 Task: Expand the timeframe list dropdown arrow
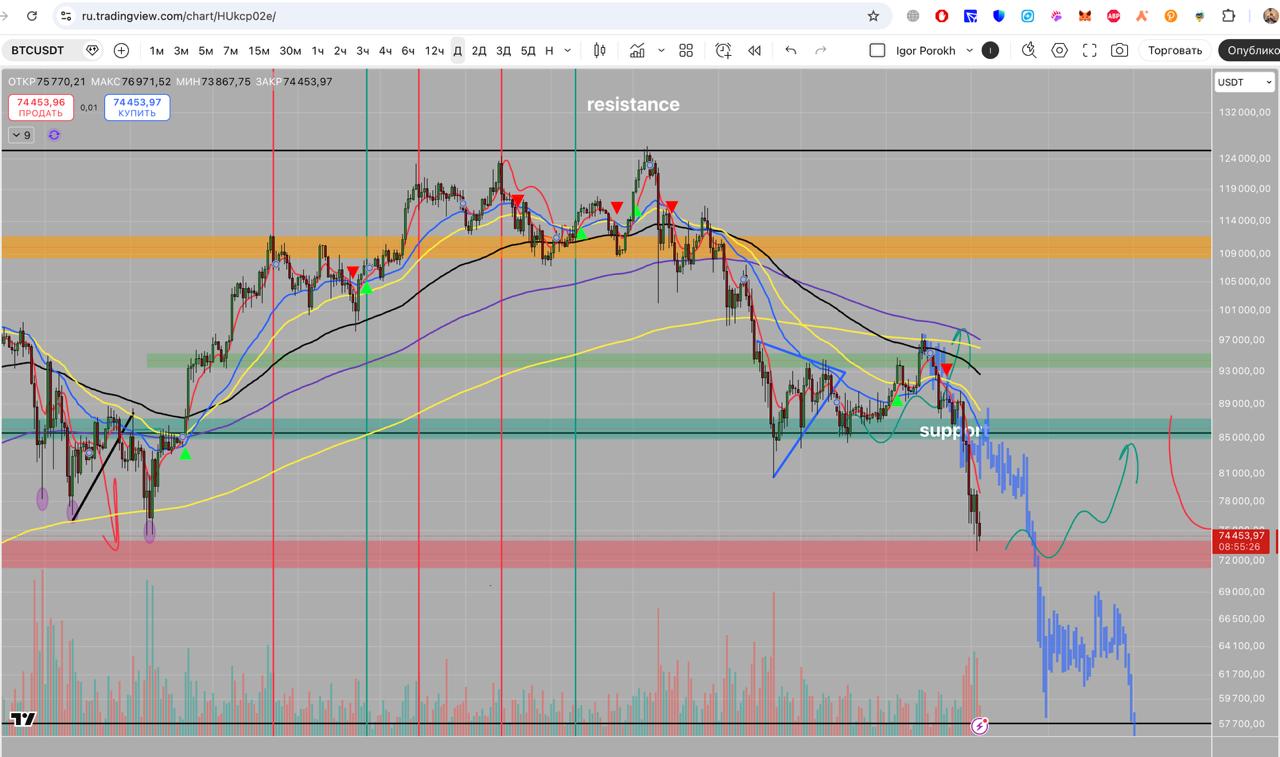[x=568, y=51]
